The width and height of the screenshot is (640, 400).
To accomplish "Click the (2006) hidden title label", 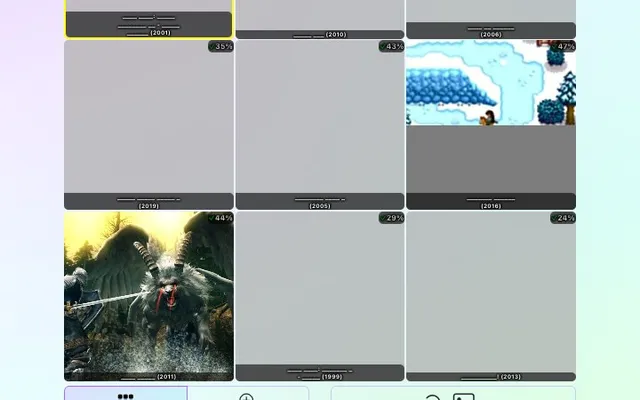I will pos(491,31).
